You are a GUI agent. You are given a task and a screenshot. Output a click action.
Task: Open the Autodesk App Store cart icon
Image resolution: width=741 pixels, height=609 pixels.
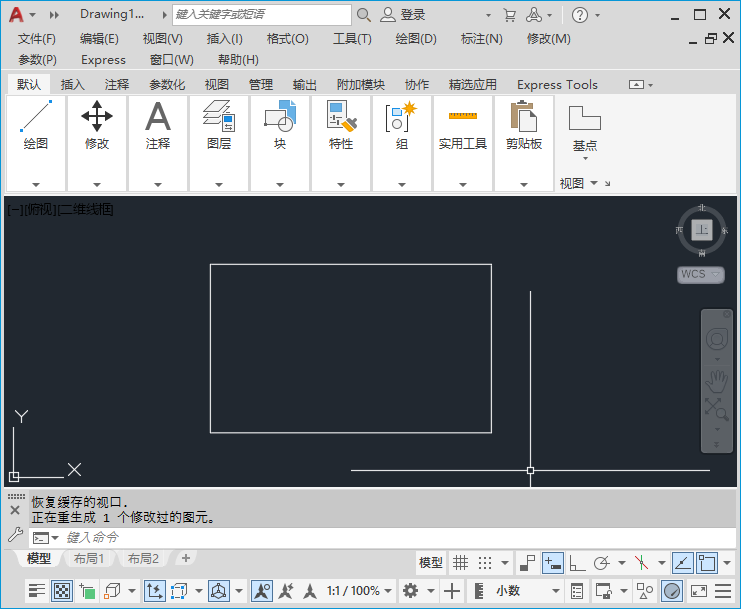click(509, 15)
